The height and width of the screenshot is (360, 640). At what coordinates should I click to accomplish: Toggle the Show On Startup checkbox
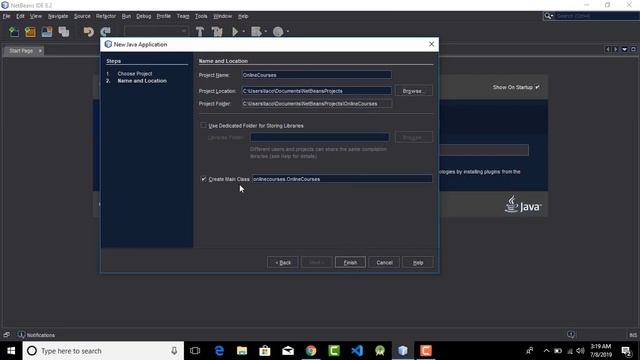(x=537, y=87)
